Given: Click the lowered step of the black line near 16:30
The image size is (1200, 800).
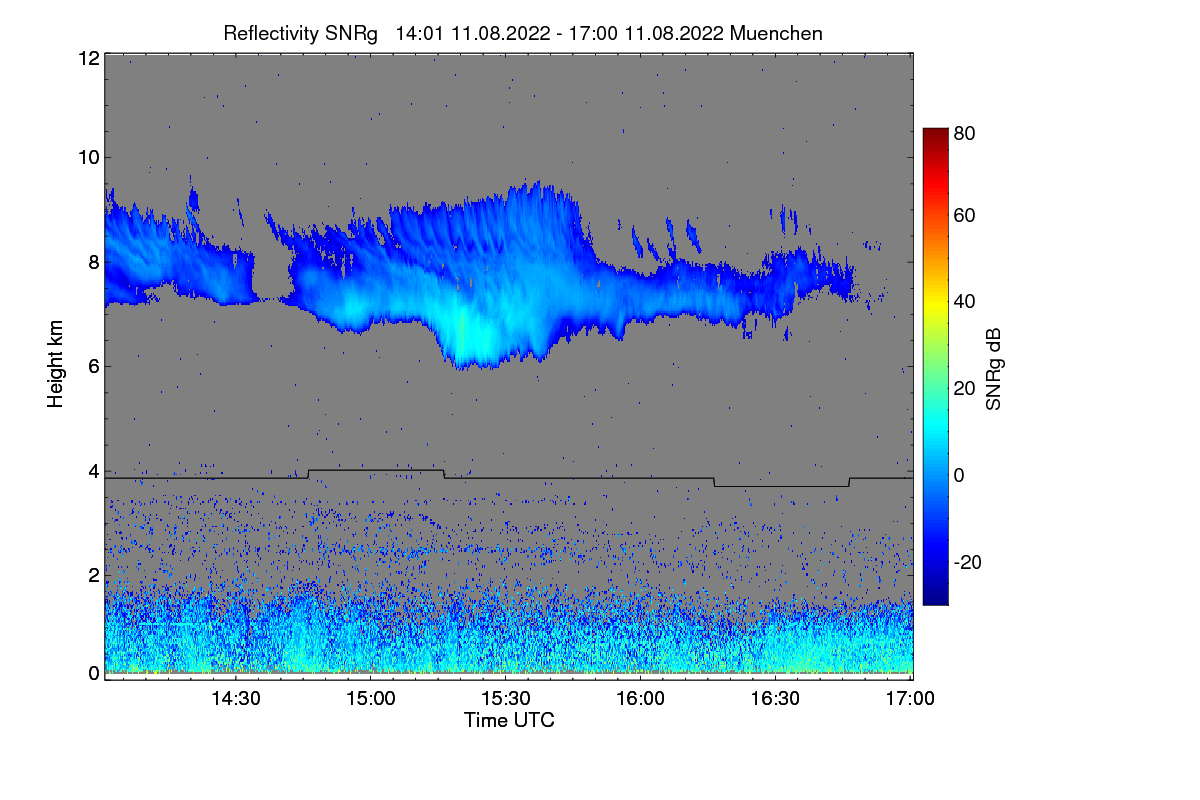Looking at the screenshot, I should click(781, 486).
